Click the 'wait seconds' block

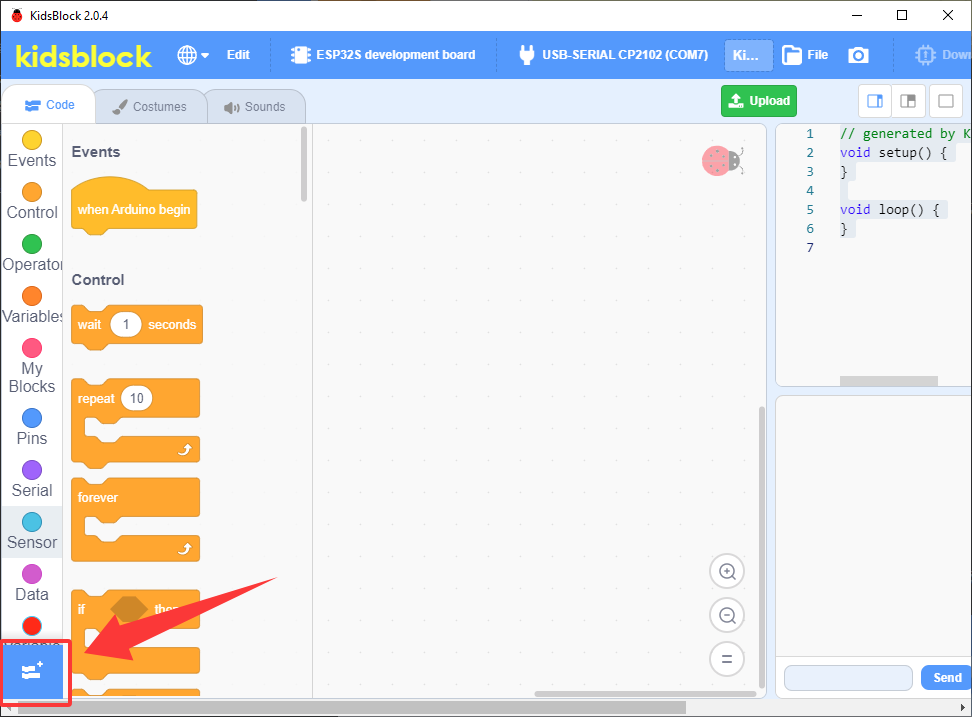[x=137, y=326]
